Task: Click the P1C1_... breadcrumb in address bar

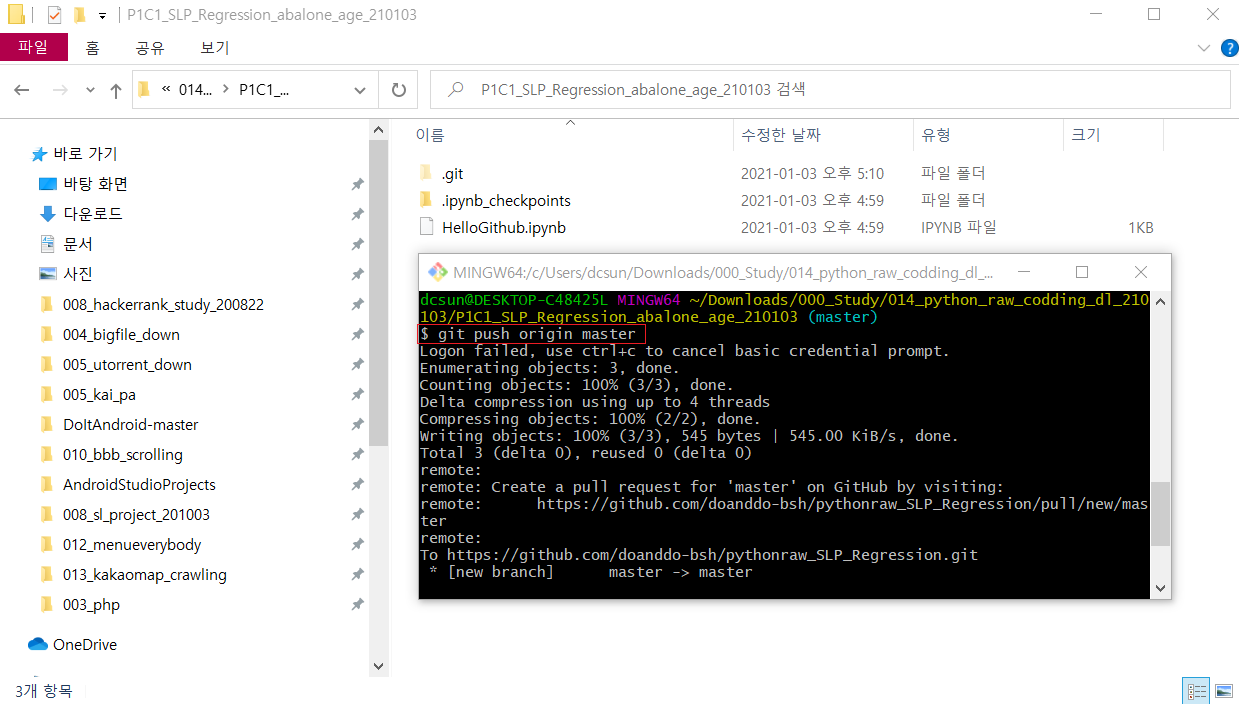Action: pyautogui.click(x=264, y=90)
